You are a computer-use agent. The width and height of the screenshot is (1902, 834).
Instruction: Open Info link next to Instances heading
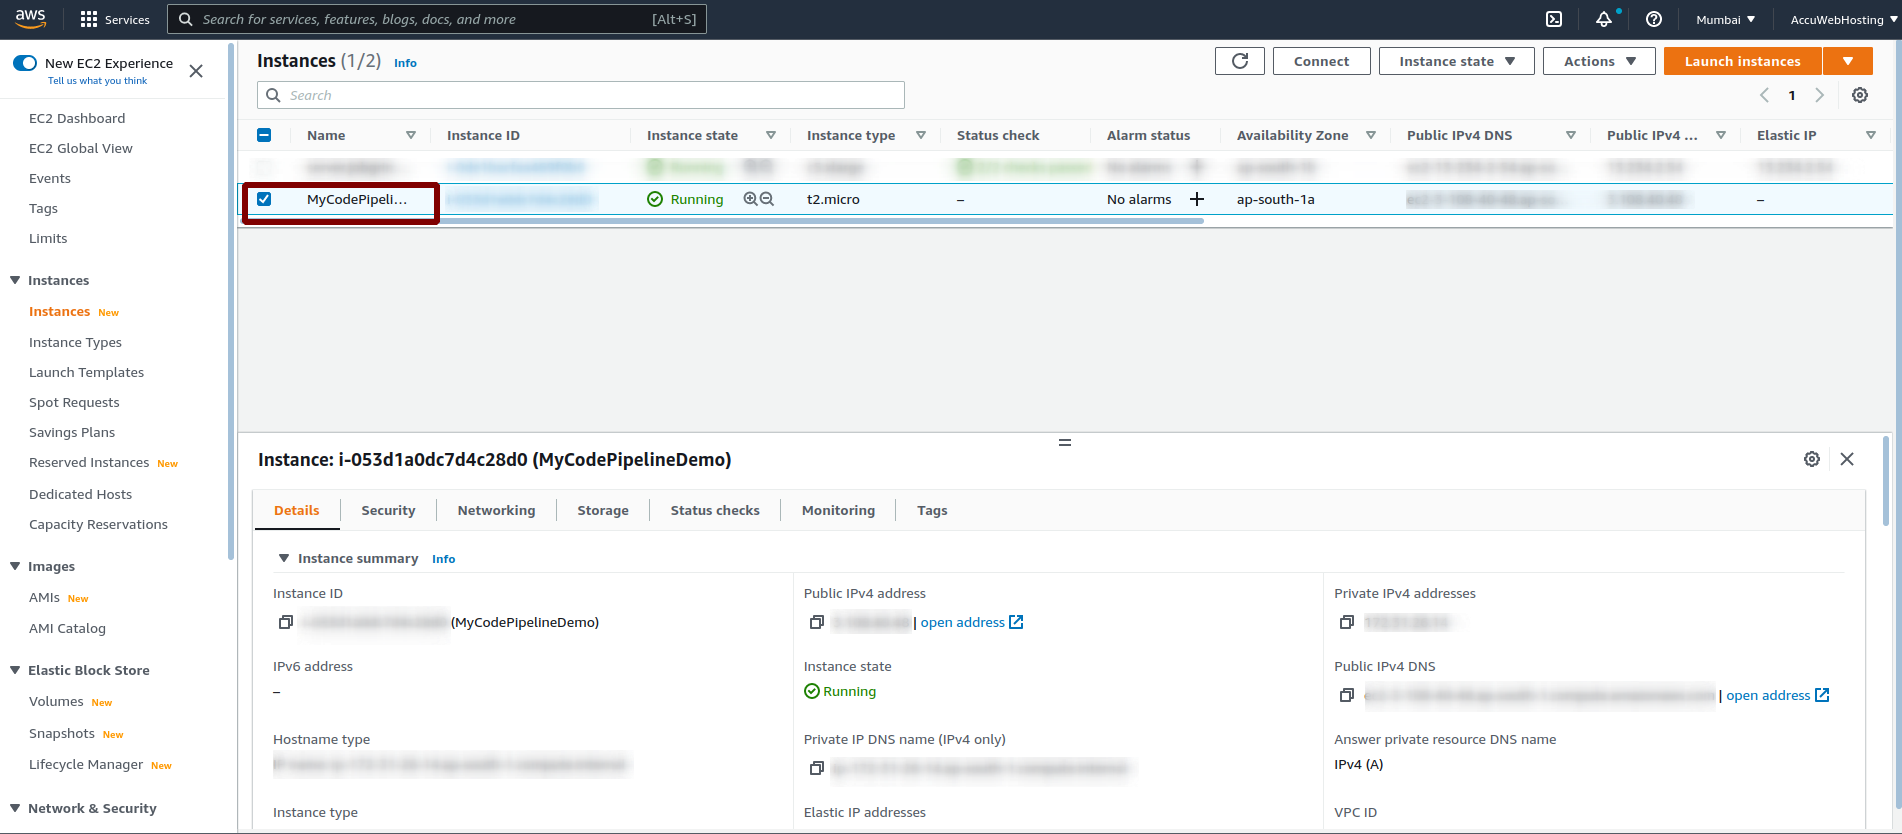405,63
